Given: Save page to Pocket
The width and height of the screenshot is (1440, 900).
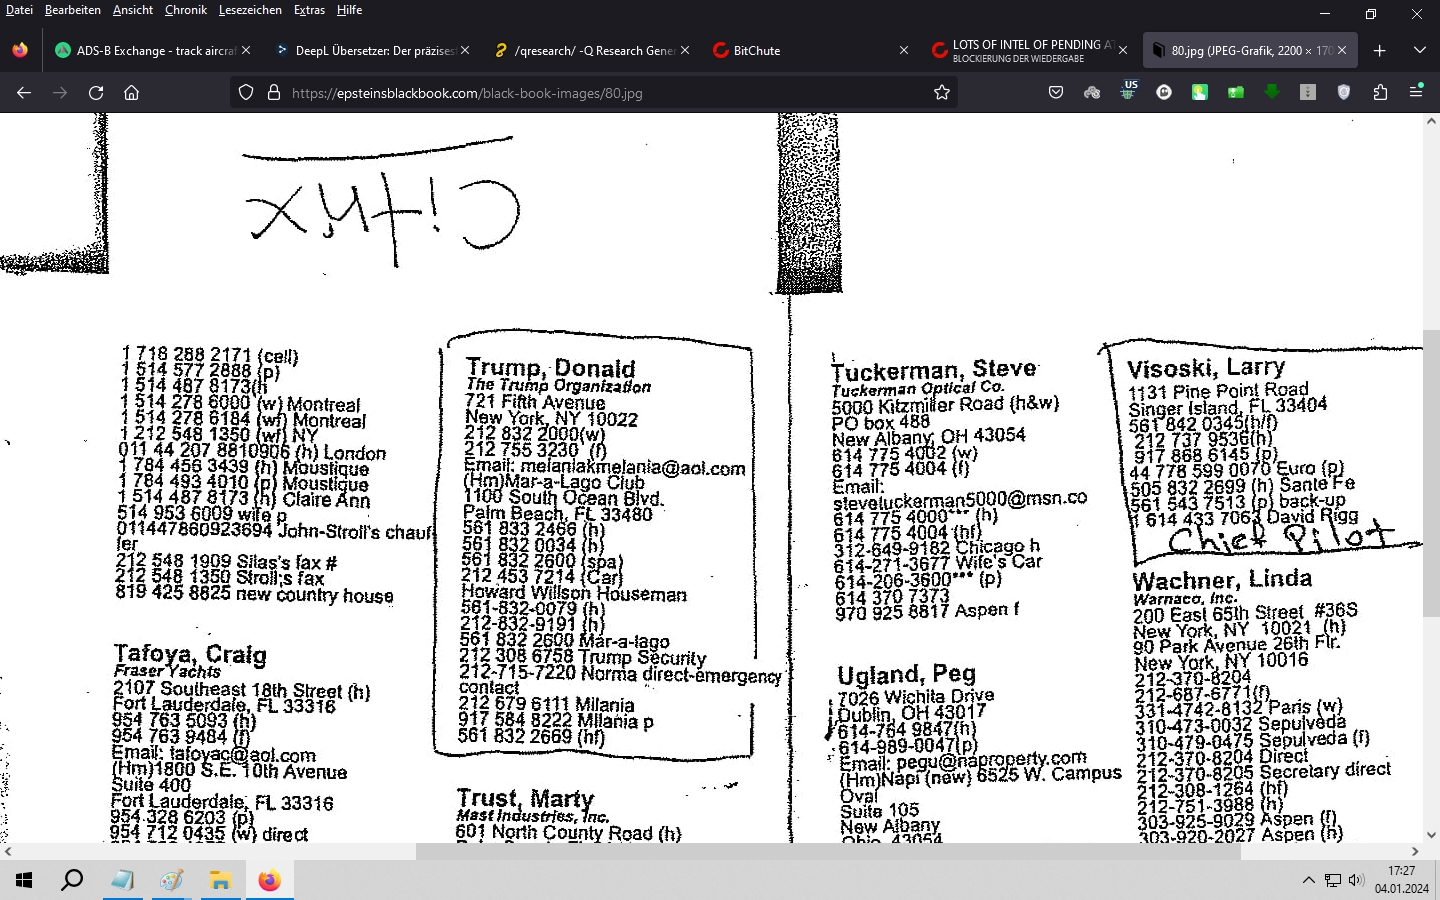Looking at the screenshot, I should [x=1056, y=92].
